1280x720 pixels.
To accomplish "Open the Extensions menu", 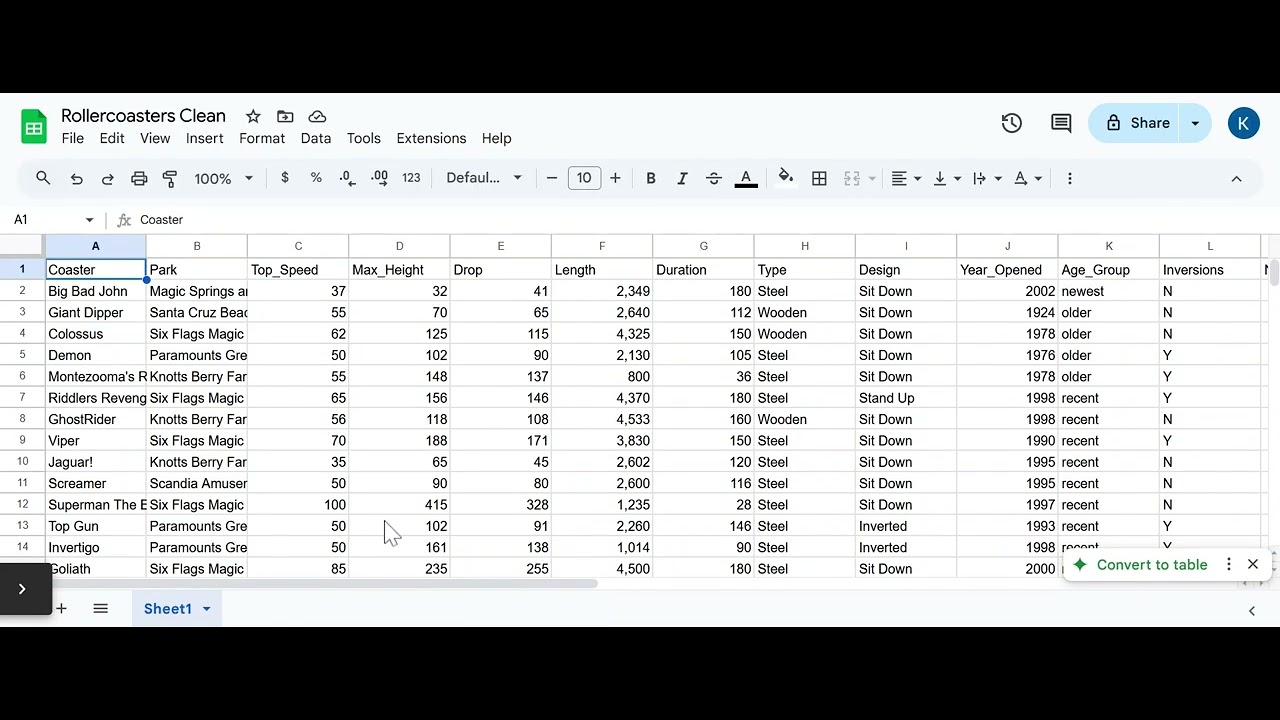I will [431, 138].
